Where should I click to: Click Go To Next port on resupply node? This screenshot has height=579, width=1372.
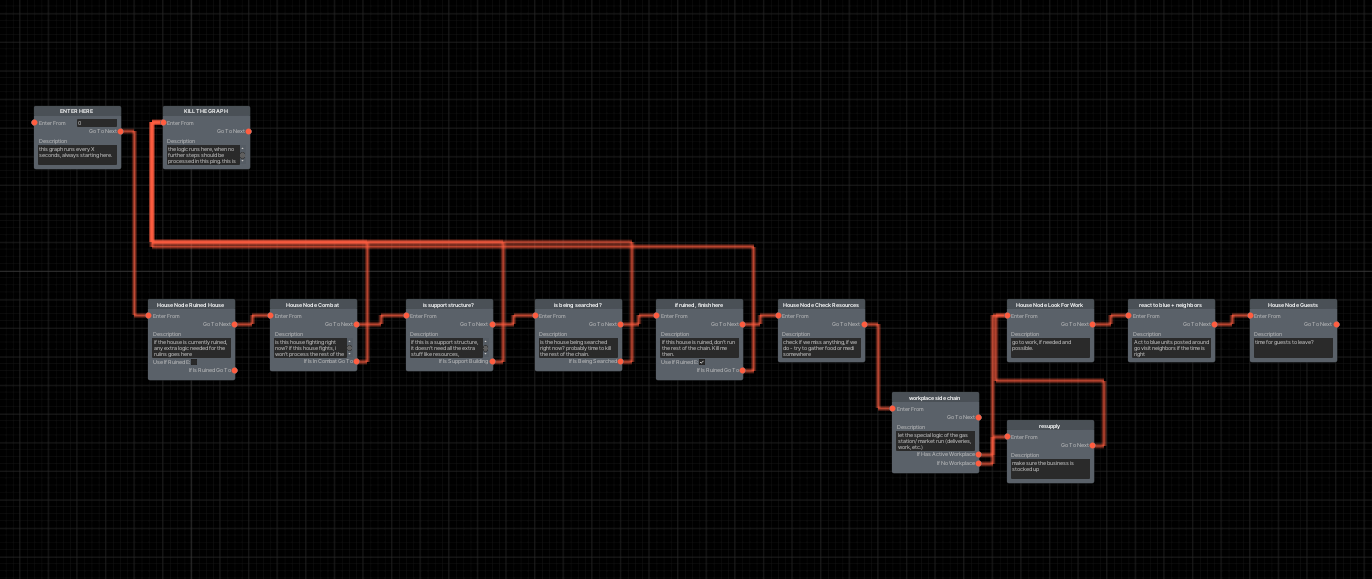click(x=1093, y=445)
